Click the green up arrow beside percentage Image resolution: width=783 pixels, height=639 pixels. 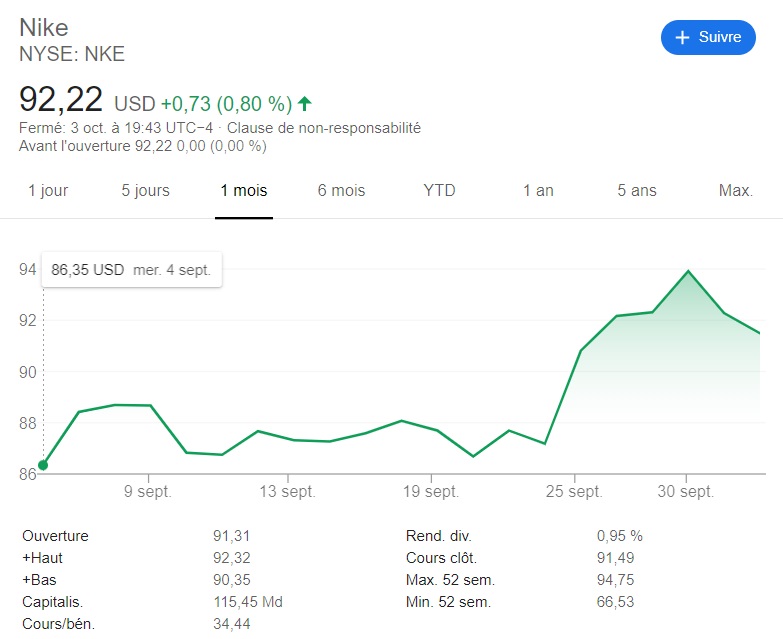point(305,103)
